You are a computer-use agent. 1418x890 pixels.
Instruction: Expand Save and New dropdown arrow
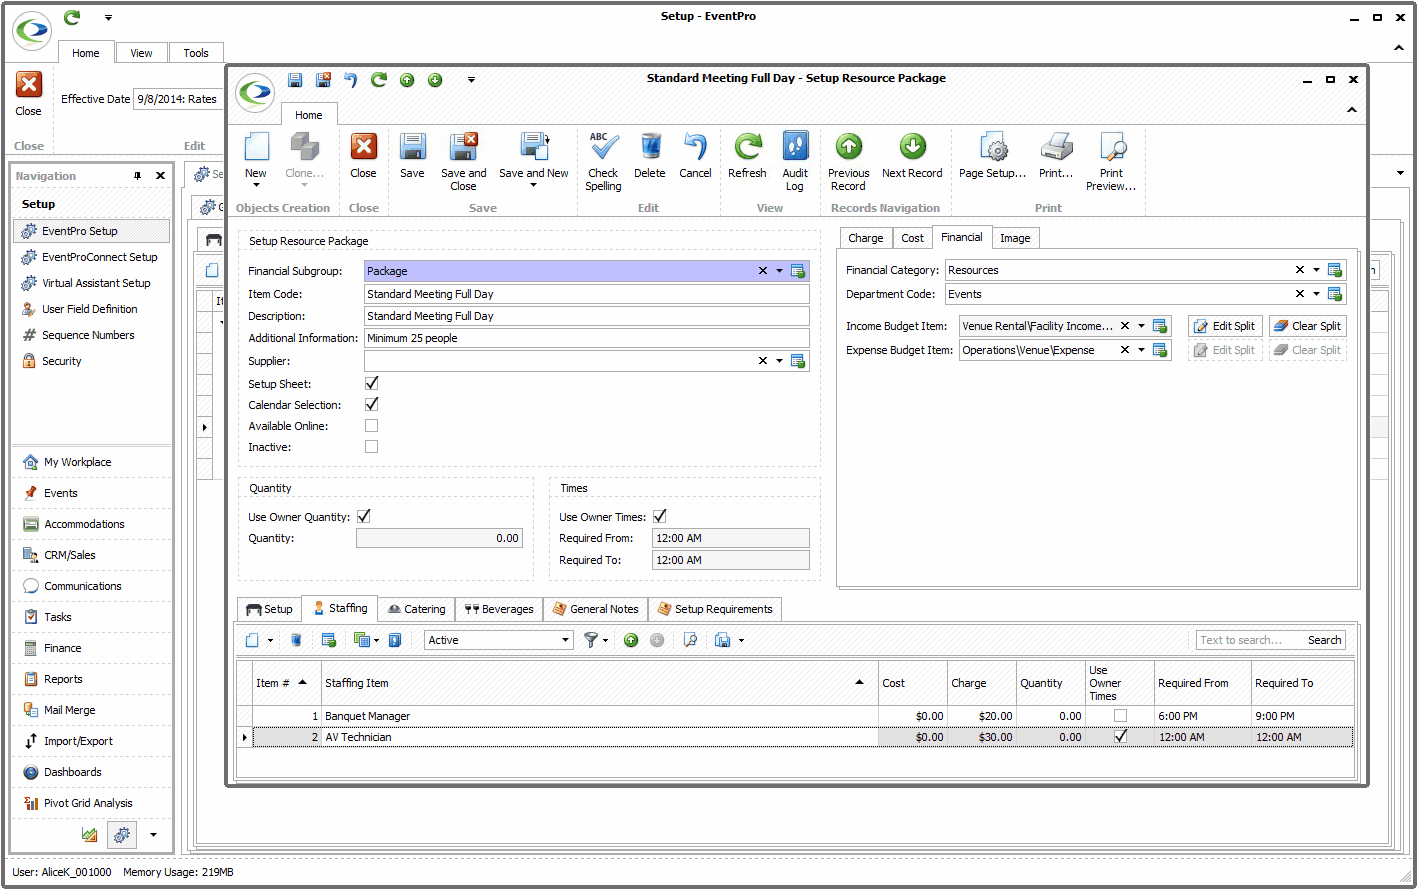click(534, 185)
